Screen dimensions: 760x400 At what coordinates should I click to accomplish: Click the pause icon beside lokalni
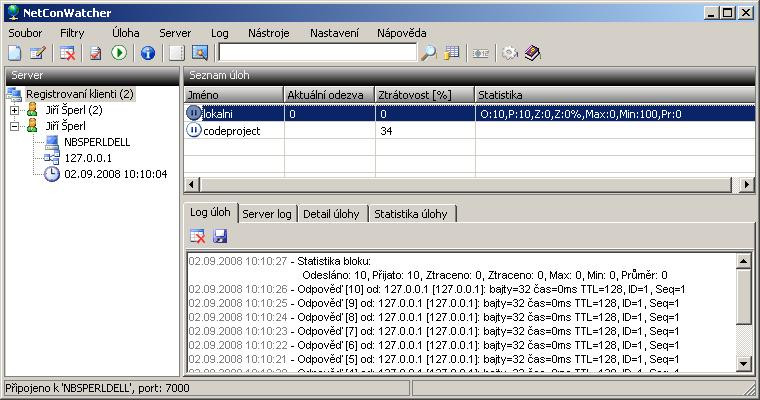click(193, 113)
